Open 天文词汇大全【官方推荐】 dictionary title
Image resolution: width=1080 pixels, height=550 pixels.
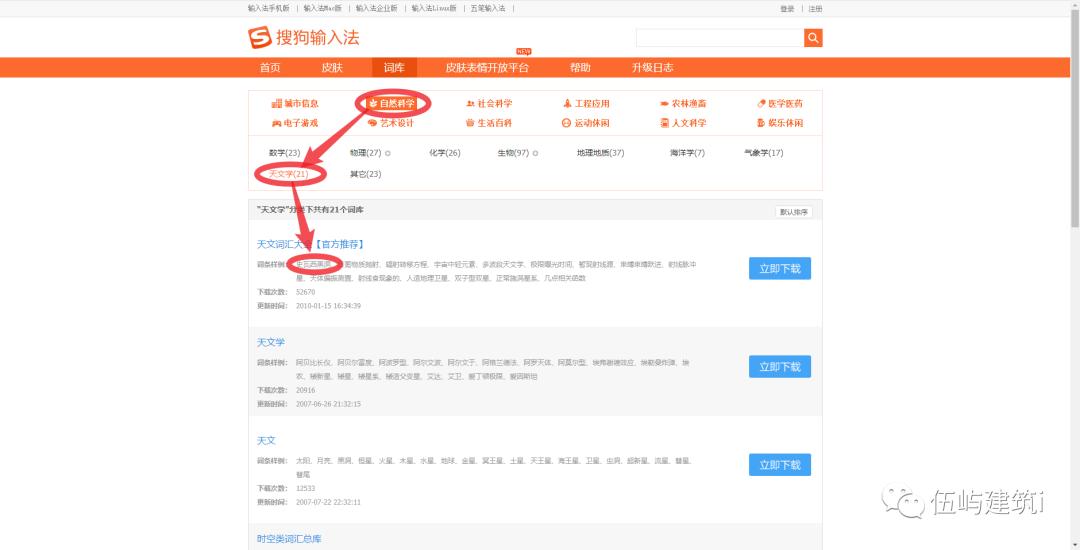(x=310, y=244)
